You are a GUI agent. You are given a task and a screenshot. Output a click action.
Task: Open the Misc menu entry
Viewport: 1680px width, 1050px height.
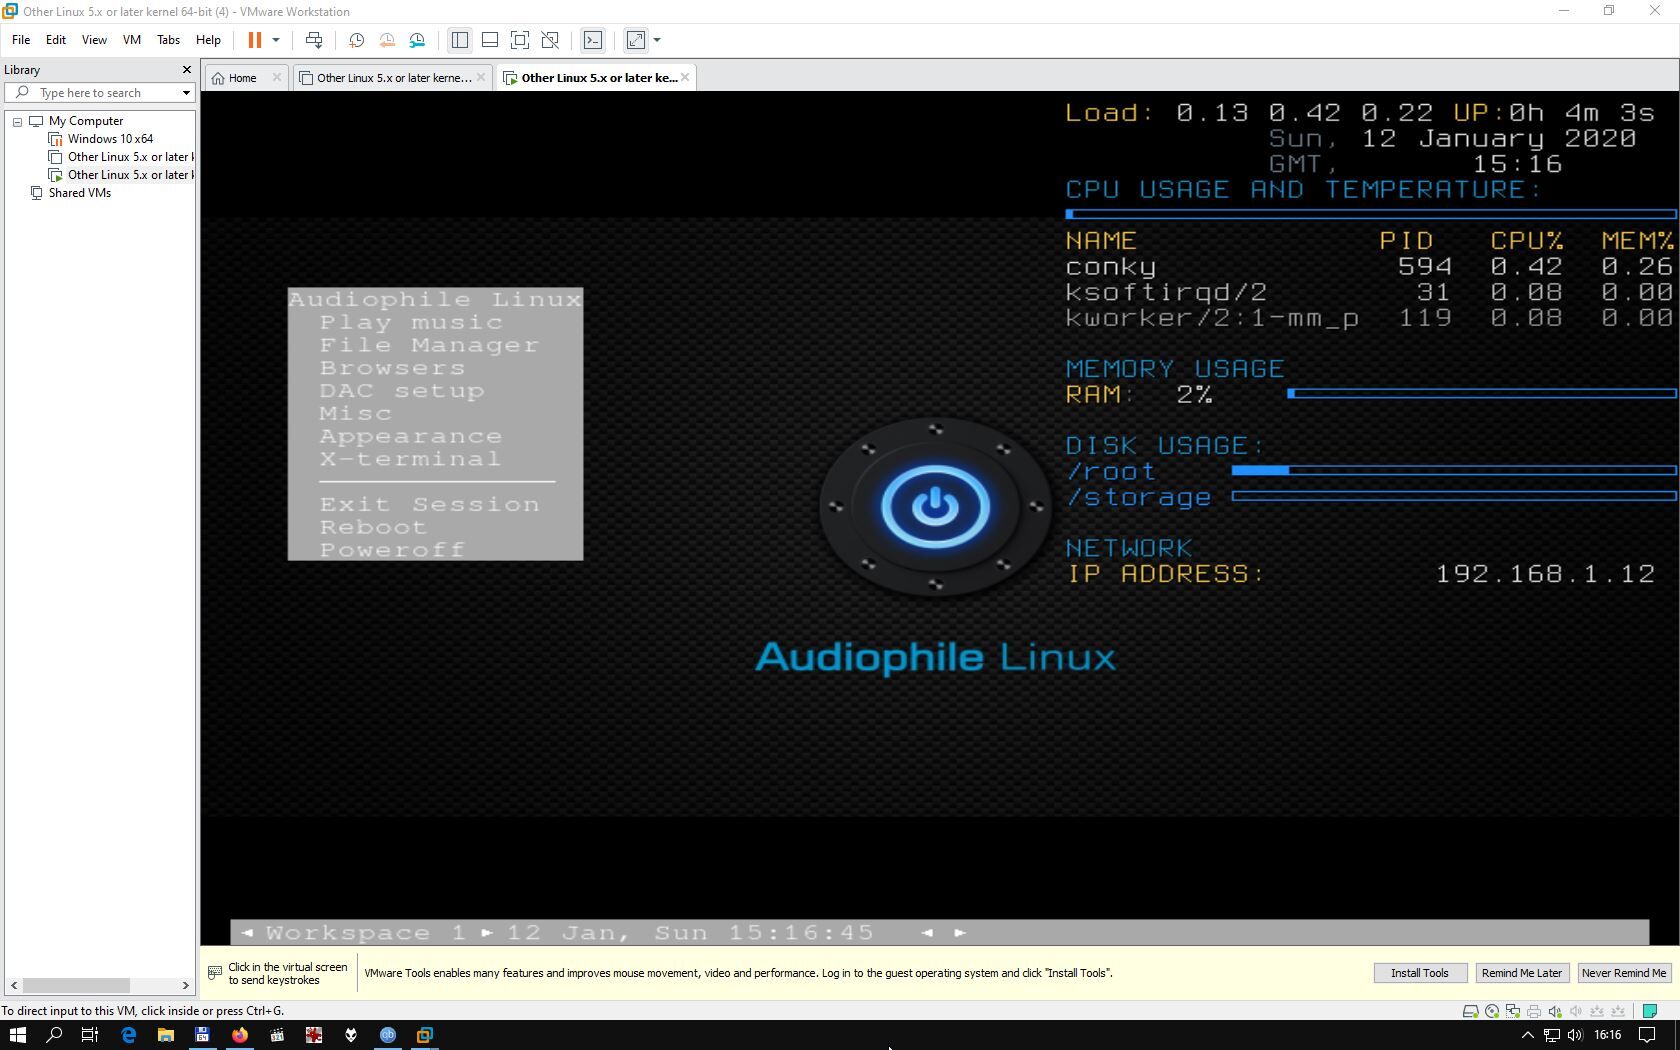[x=356, y=414]
